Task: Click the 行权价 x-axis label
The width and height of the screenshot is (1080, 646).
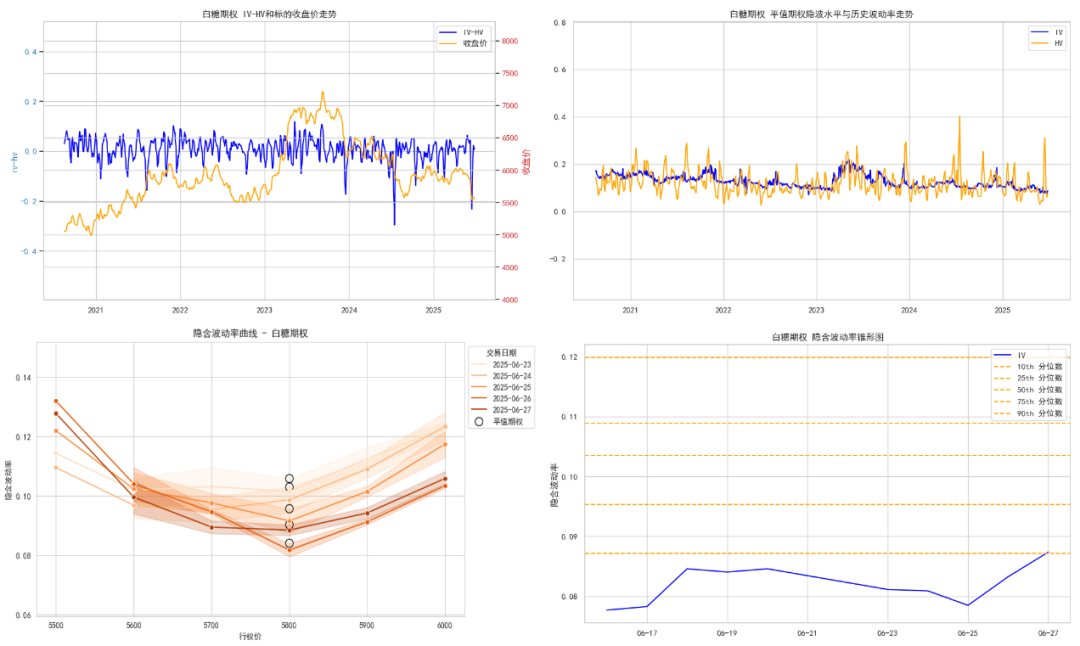Action: pos(250,636)
